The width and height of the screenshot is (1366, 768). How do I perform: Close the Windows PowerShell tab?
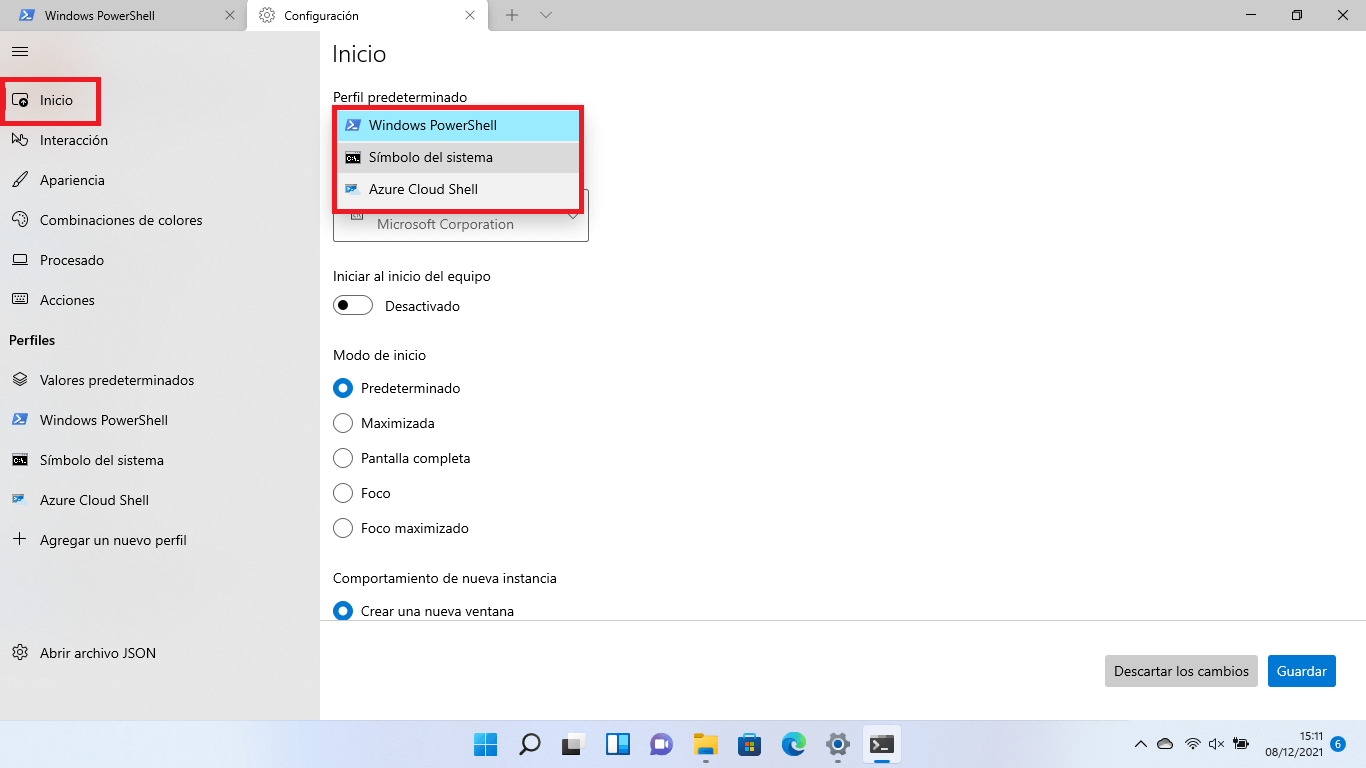click(230, 16)
